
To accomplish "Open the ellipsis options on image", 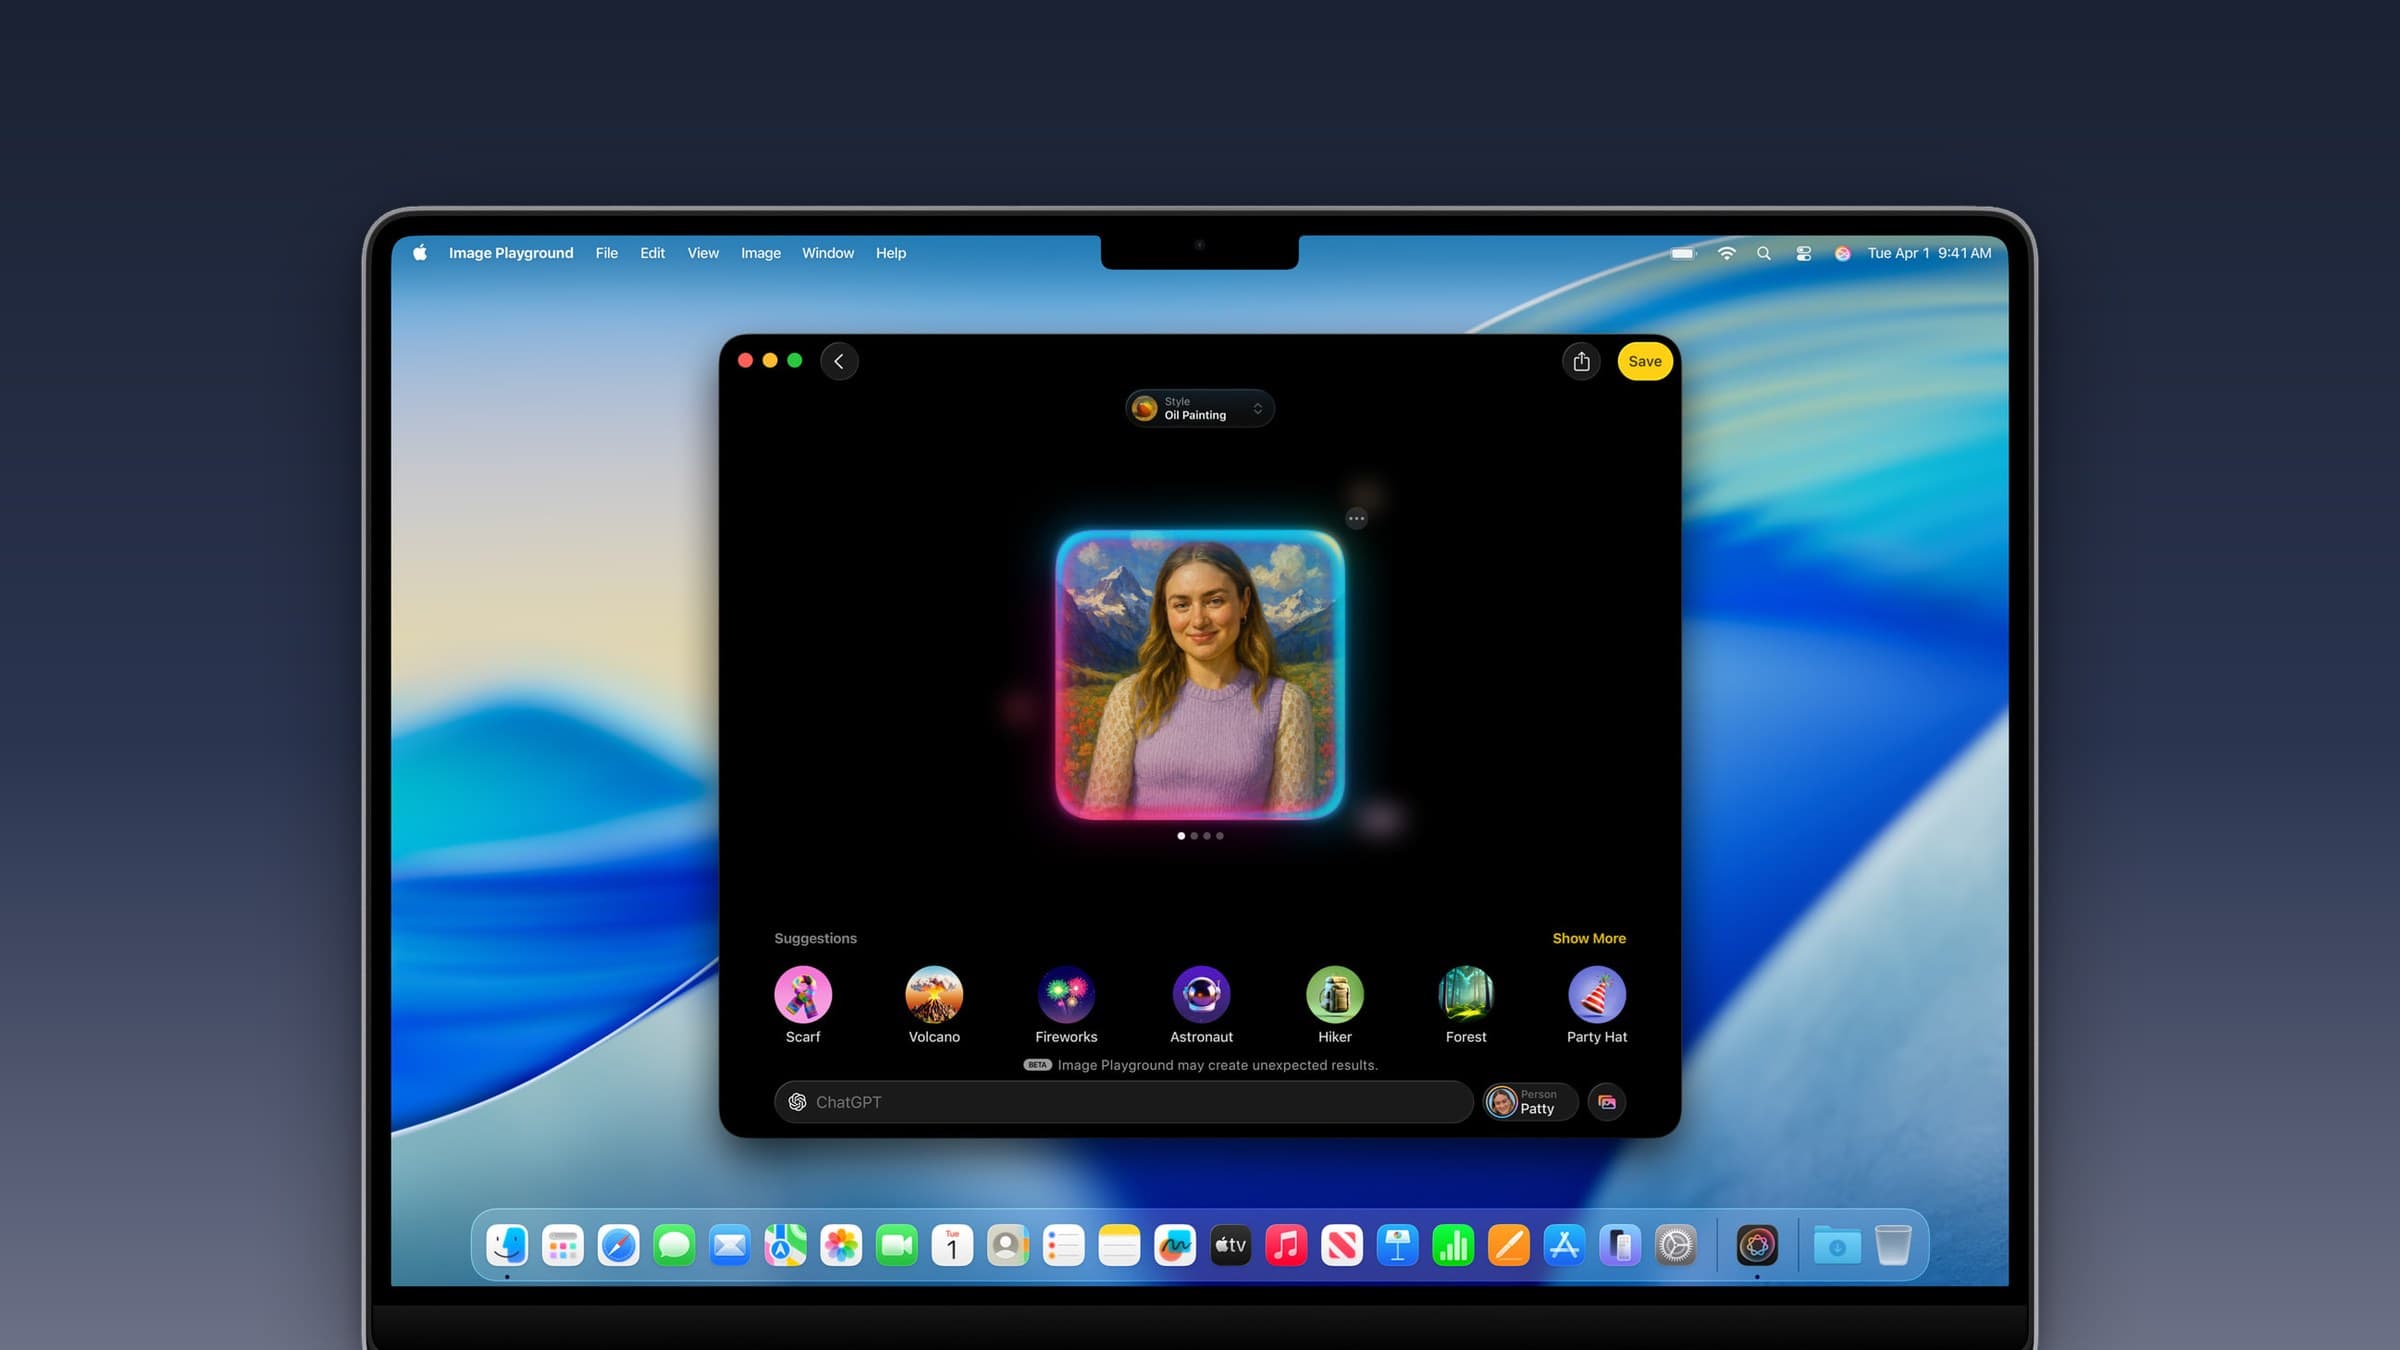I will (1356, 518).
